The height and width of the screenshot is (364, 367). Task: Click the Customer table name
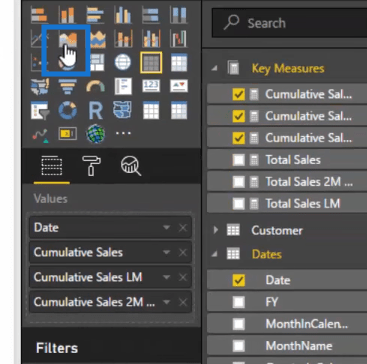point(277,230)
